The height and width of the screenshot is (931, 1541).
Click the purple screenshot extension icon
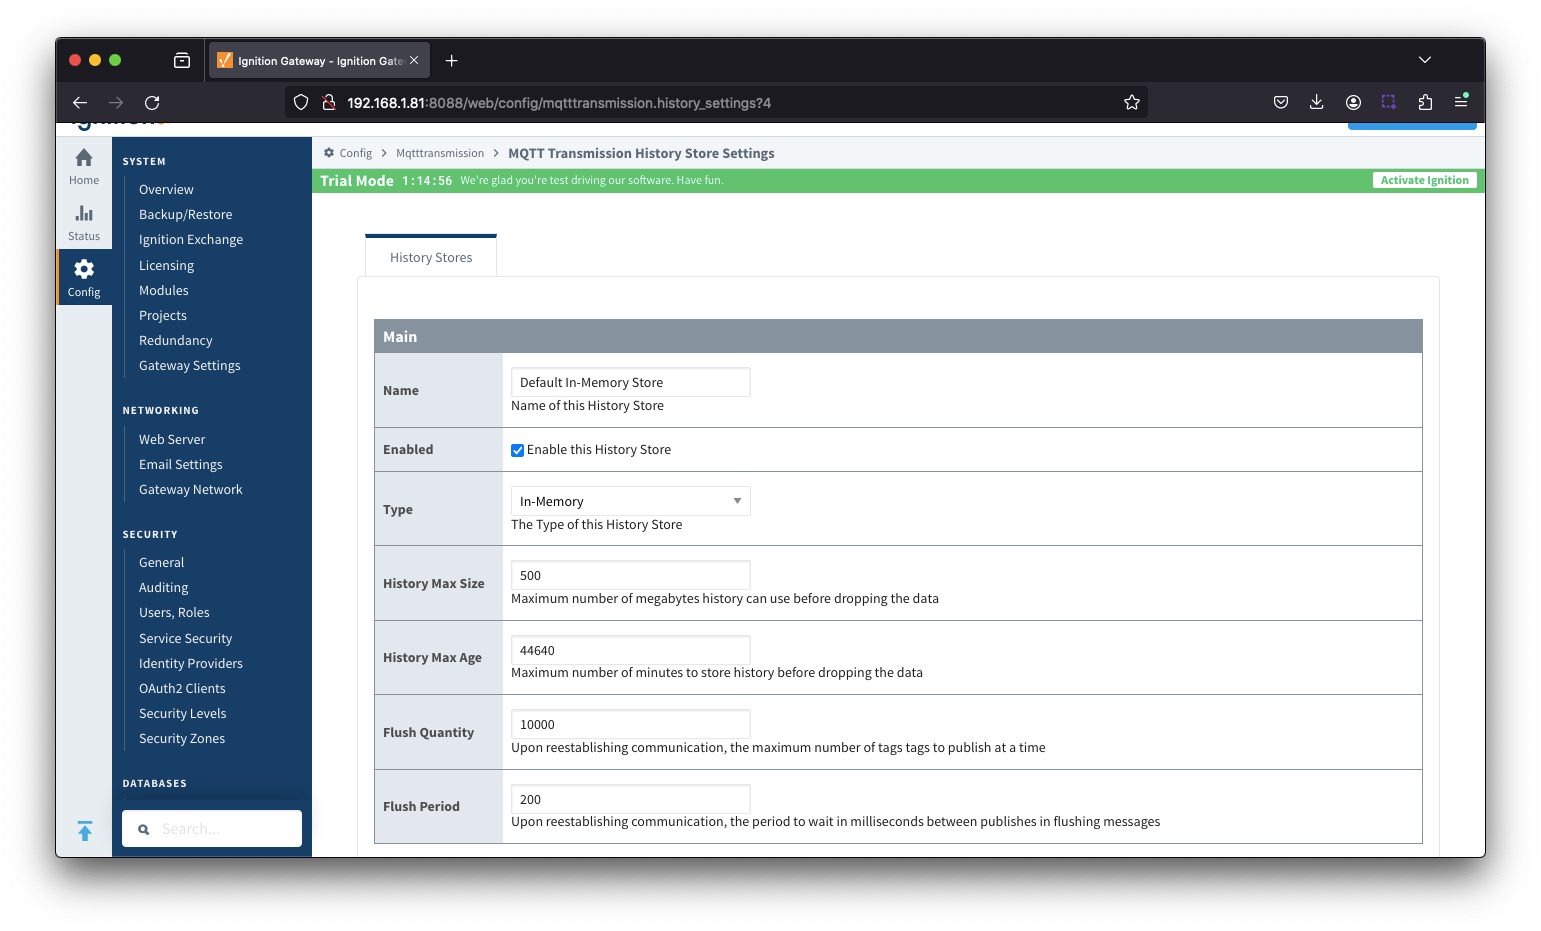click(x=1389, y=102)
